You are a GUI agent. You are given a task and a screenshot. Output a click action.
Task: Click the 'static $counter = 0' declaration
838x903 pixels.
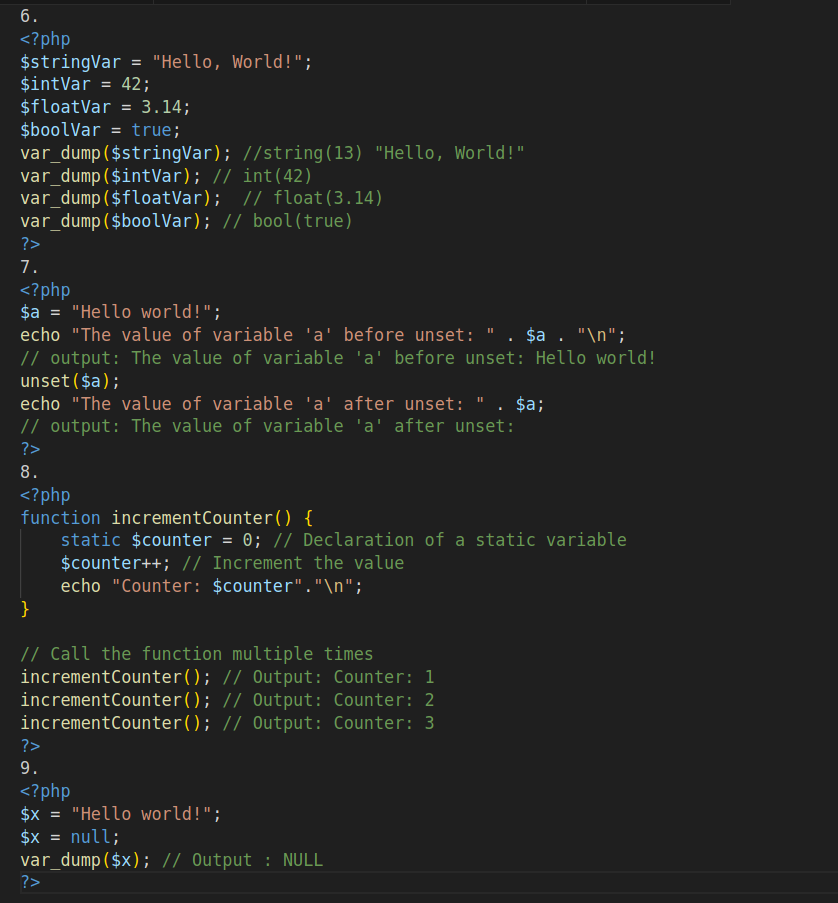click(x=161, y=540)
